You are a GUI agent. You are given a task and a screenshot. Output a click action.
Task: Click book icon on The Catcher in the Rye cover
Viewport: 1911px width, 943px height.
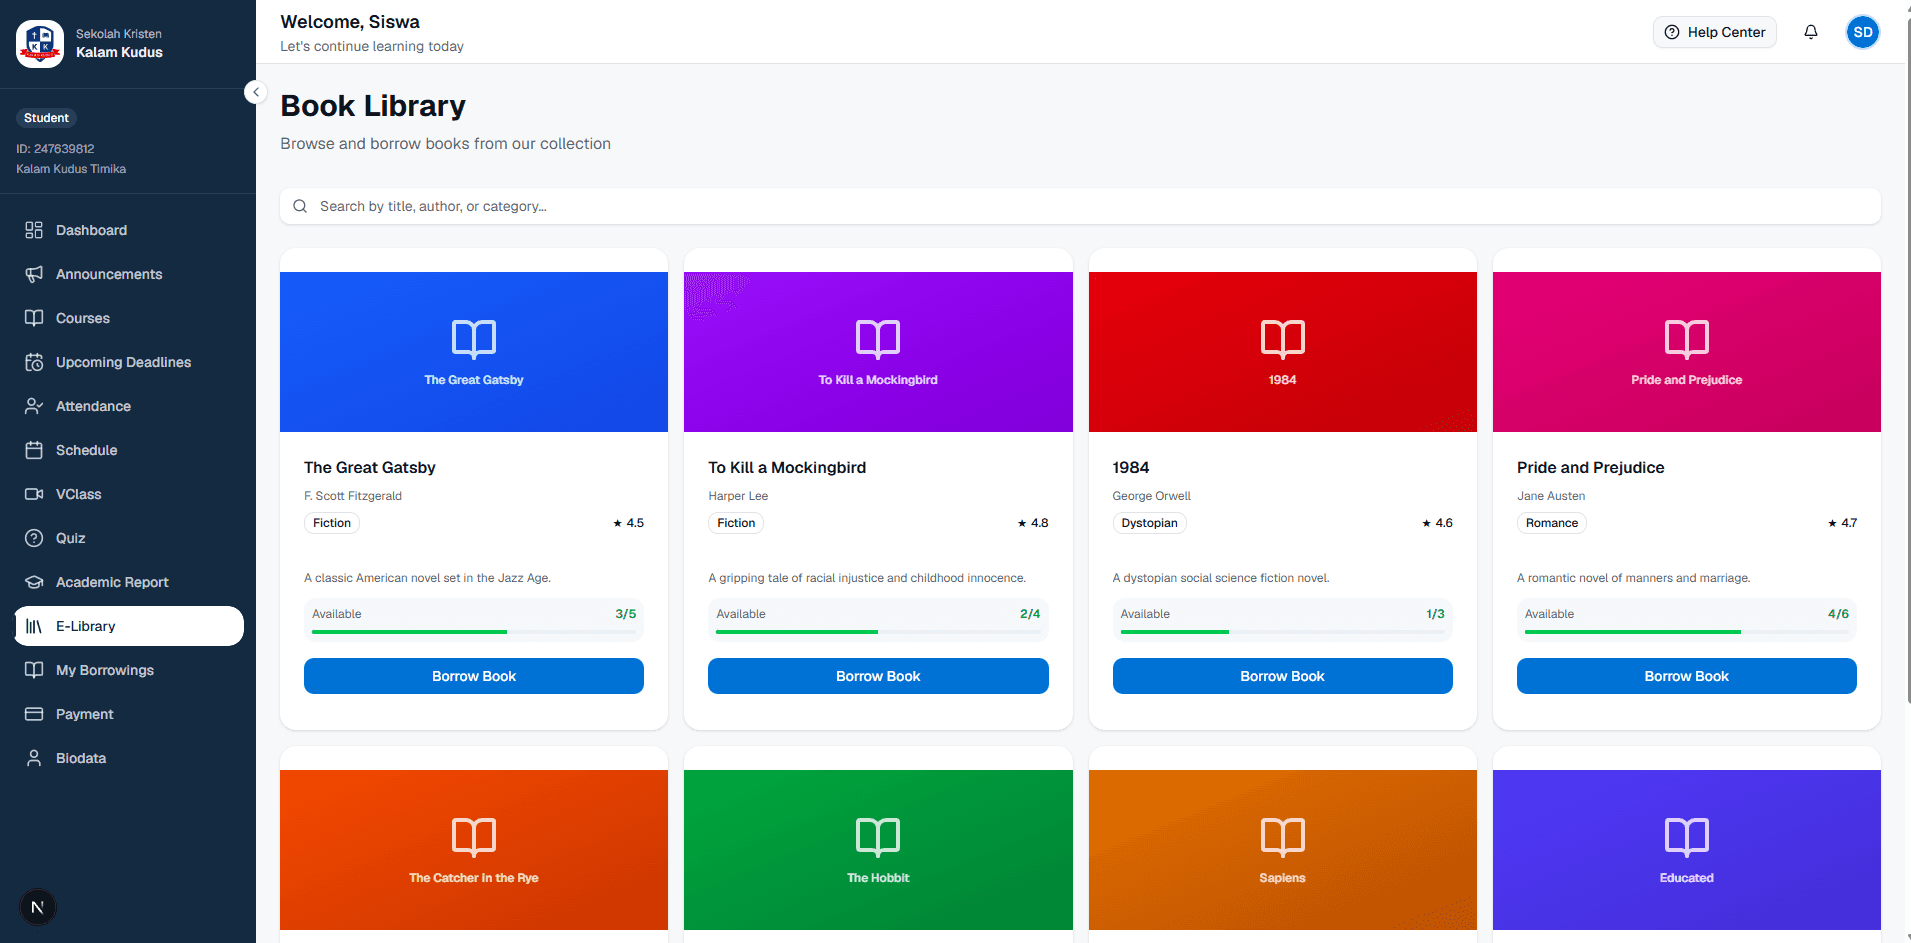(474, 837)
